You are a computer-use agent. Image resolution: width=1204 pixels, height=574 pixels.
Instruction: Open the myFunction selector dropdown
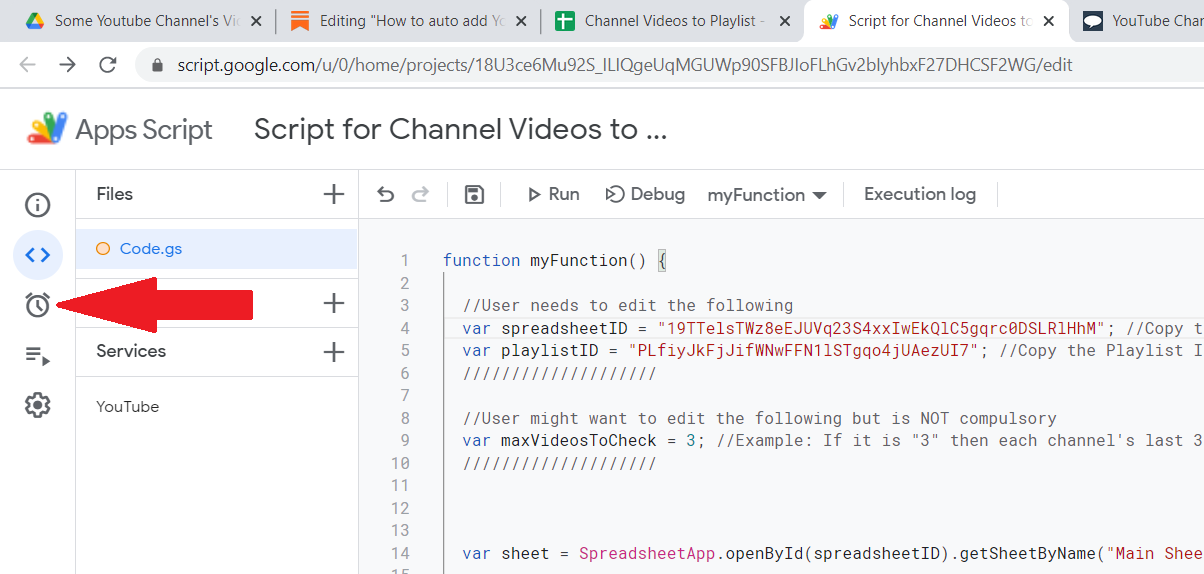coord(767,195)
